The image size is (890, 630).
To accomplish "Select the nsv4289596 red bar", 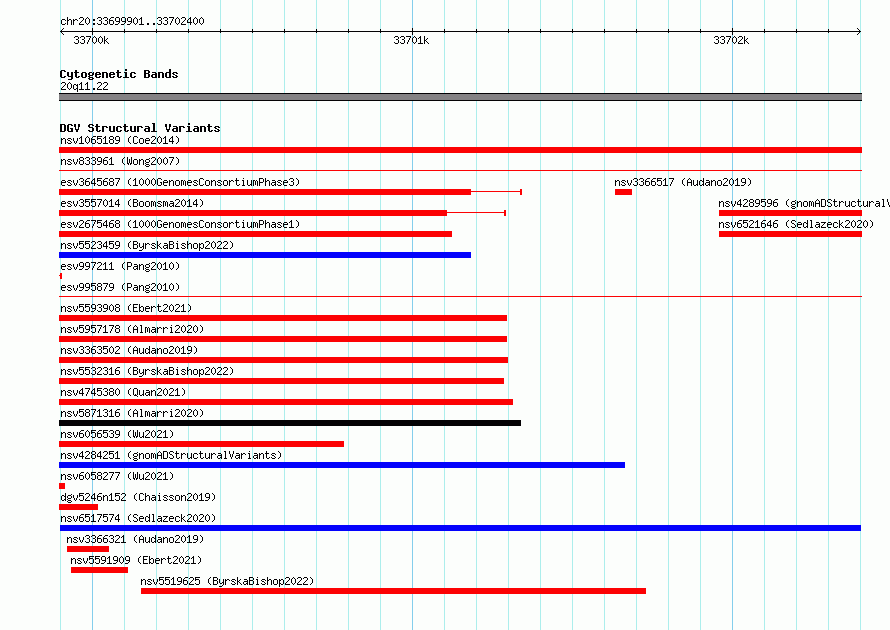I will click(790, 213).
